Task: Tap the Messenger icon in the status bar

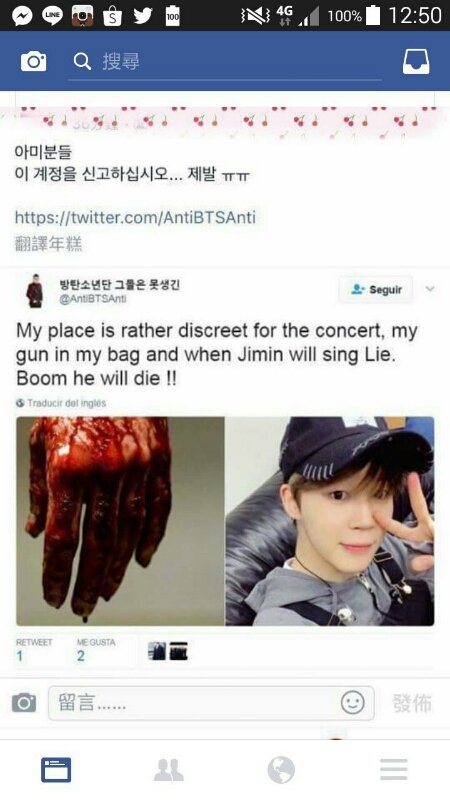Action: coord(22,16)
